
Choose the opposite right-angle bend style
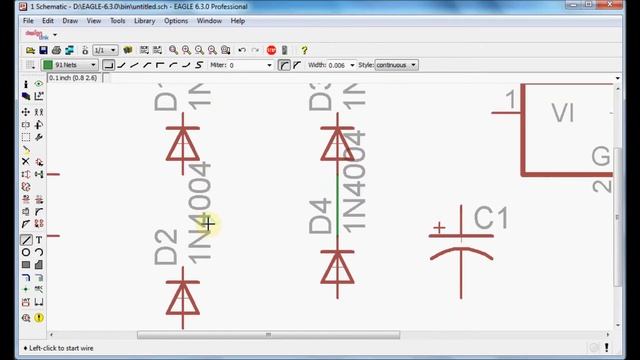click(x=160, y=65)
